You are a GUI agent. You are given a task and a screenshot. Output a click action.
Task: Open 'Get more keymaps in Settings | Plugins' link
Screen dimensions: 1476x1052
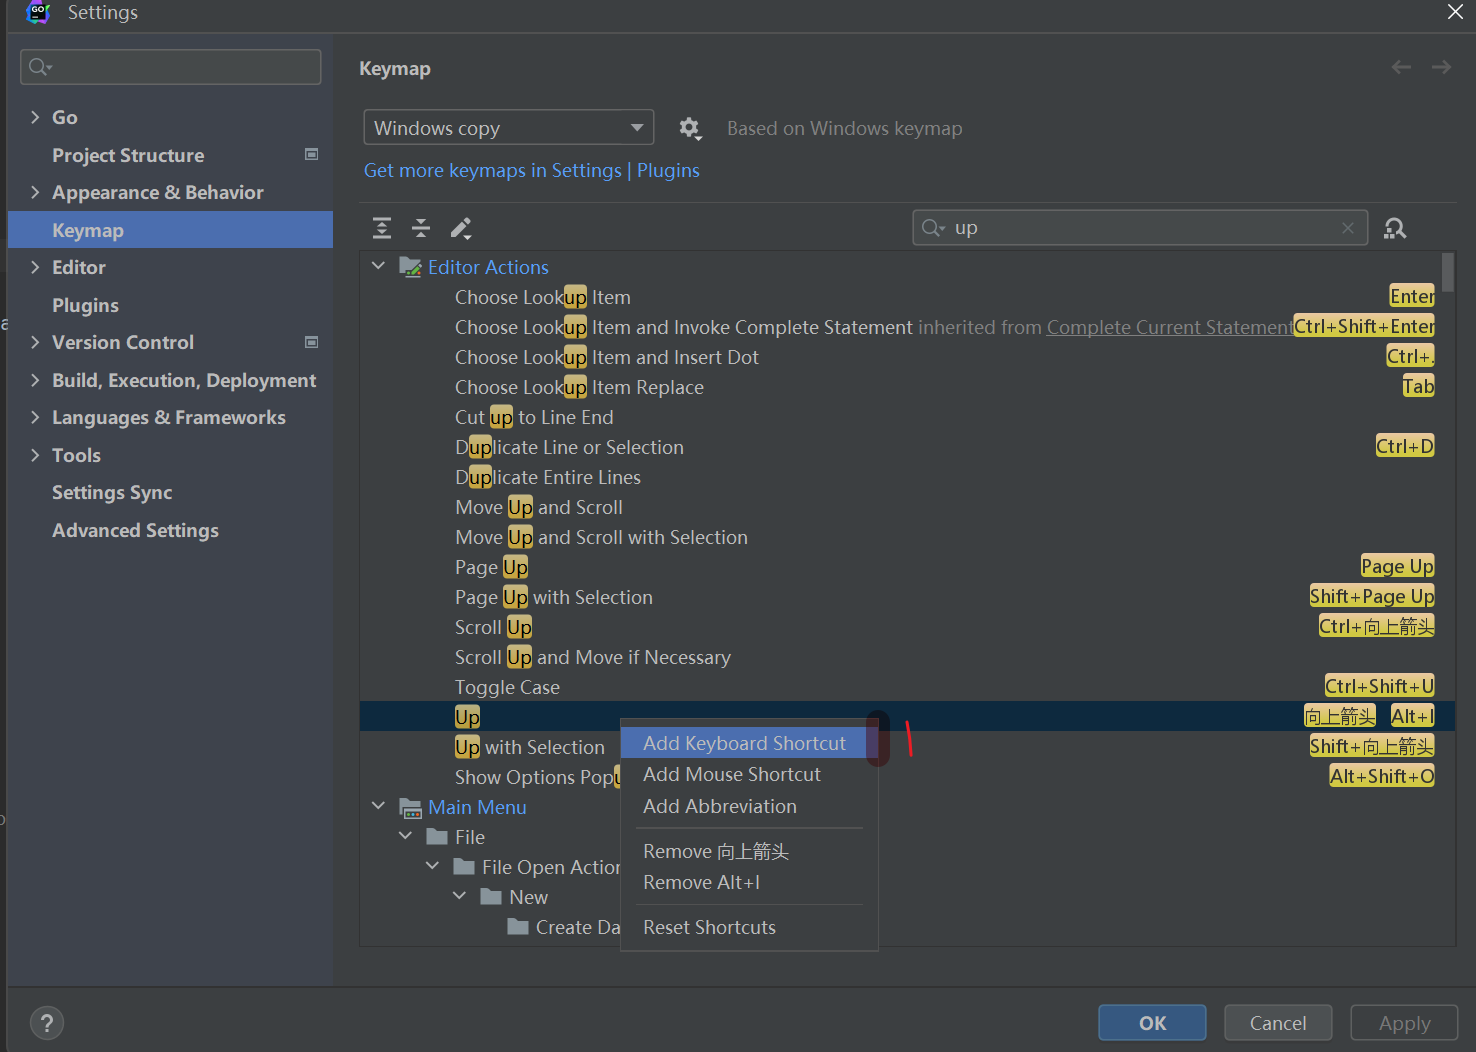tap(532, 170)
